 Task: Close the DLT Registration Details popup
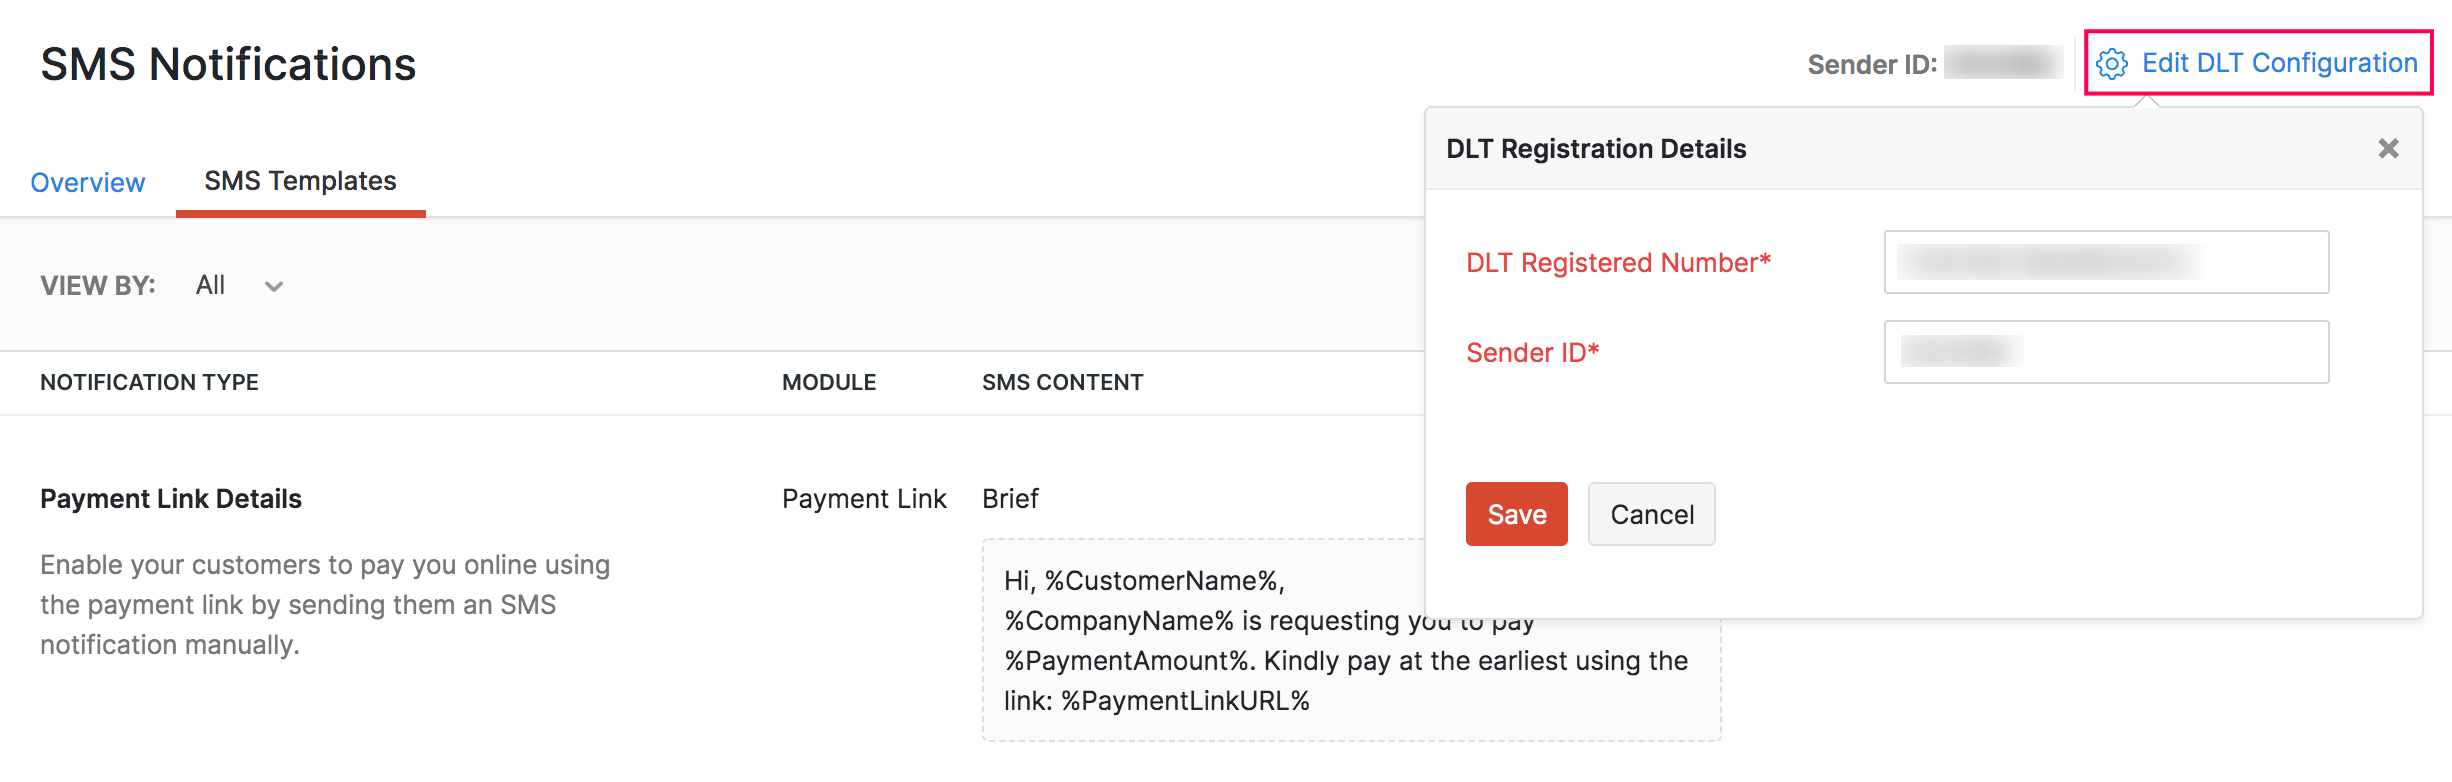pyautogui.click(x=2390, y=148)
